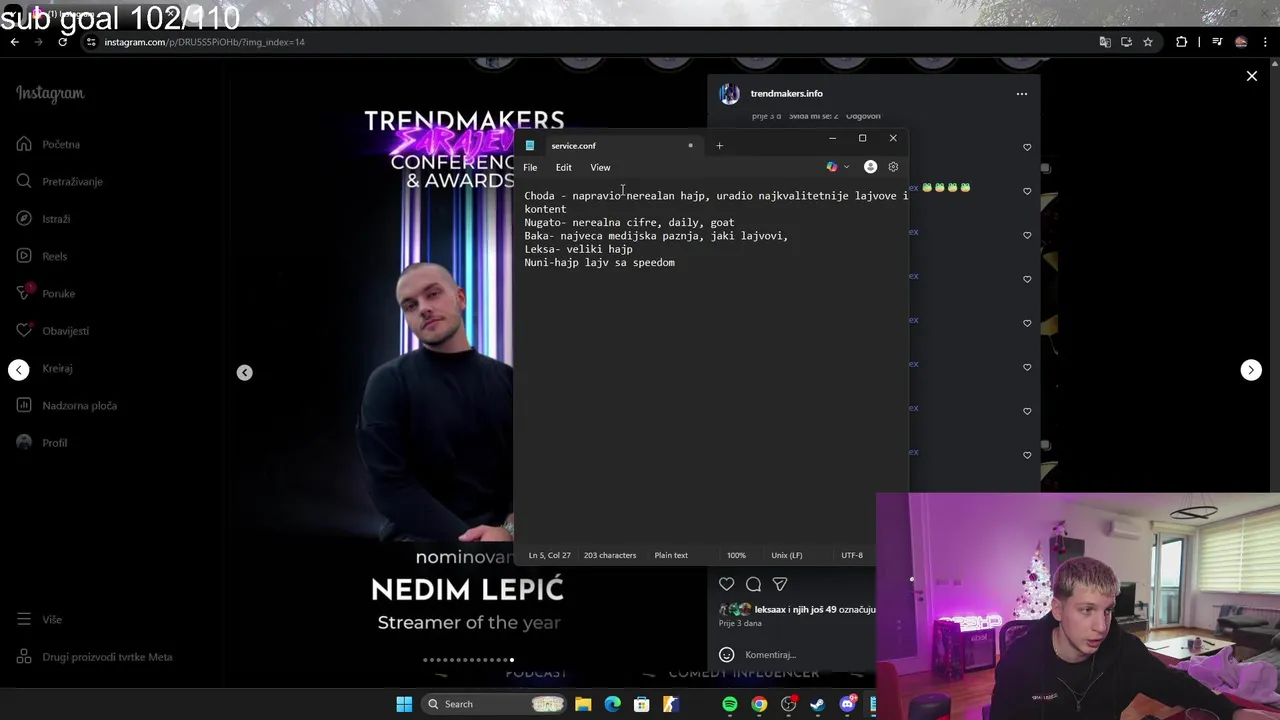Go back in the browser
Image resolution: width=1280 pixels, height=720 pixels.
click(x=14, y=42)
